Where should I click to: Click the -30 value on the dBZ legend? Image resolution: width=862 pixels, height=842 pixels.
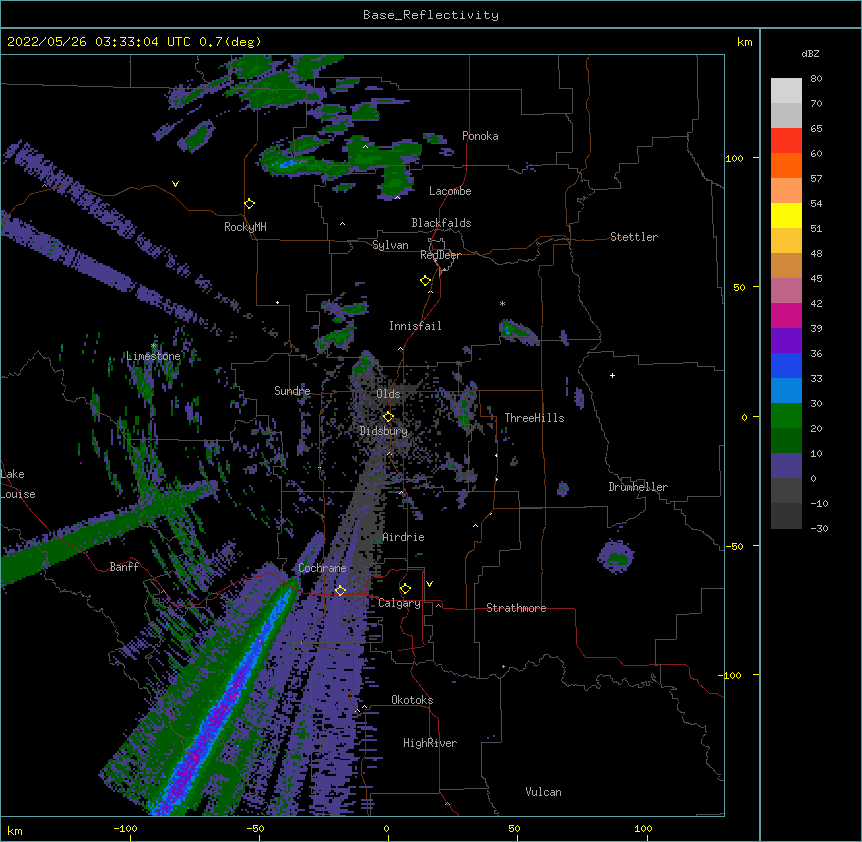tap(819, 528)
